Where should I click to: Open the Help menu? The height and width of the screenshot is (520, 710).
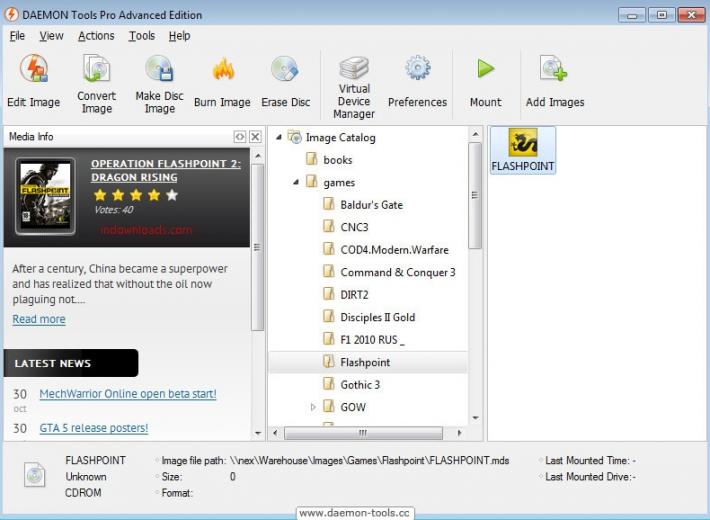[x=179, y=36]
